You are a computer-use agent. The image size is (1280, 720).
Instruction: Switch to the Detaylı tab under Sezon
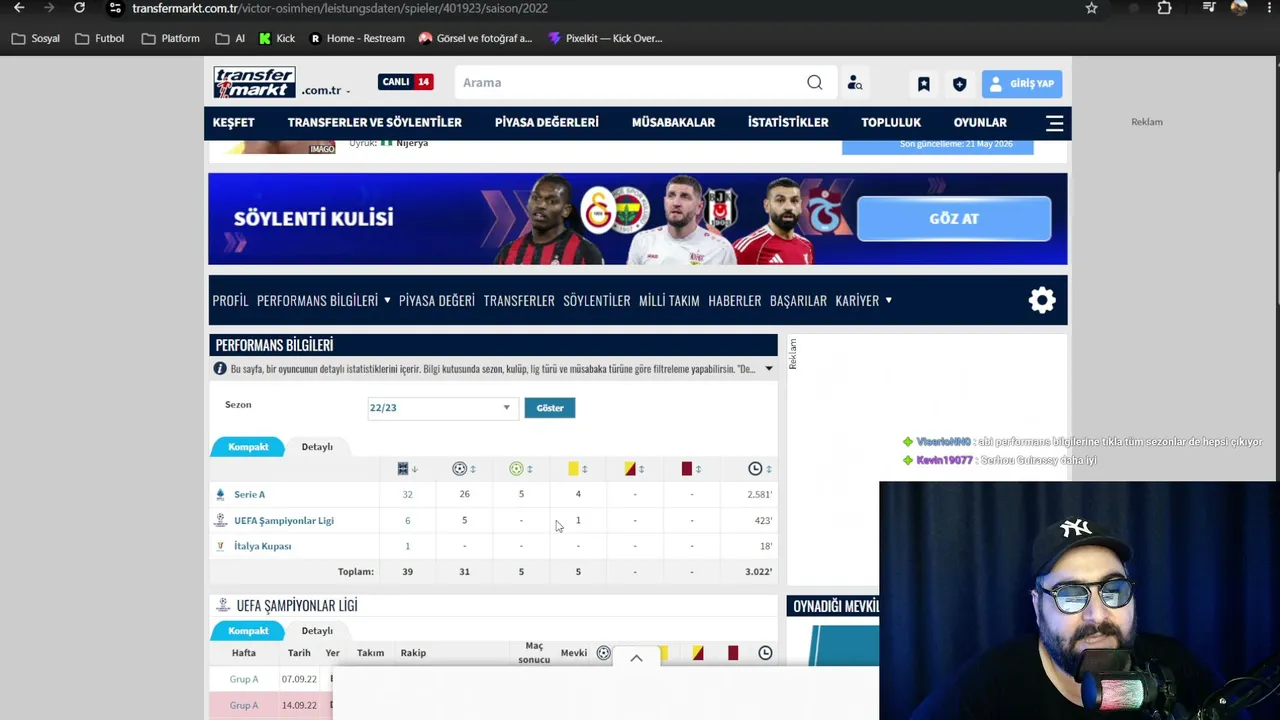317,447
